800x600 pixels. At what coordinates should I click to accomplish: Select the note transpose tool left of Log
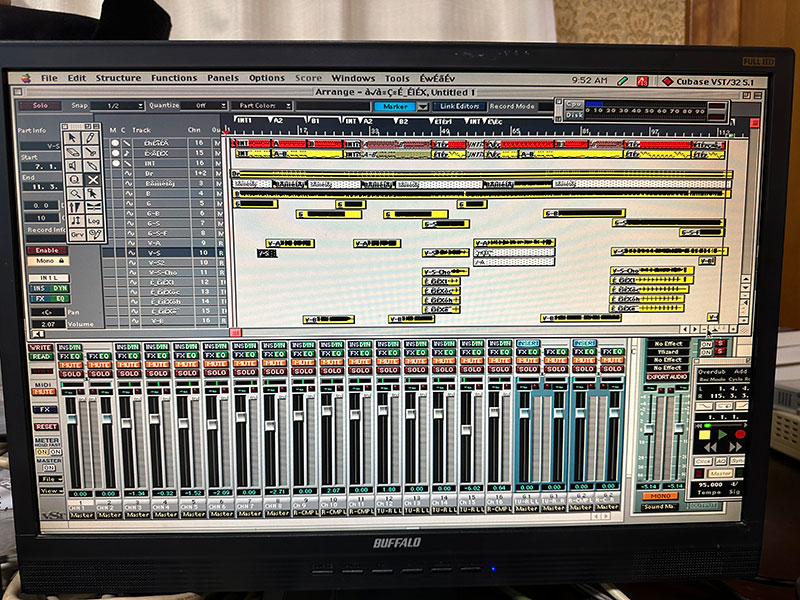(x=76, y=221)
